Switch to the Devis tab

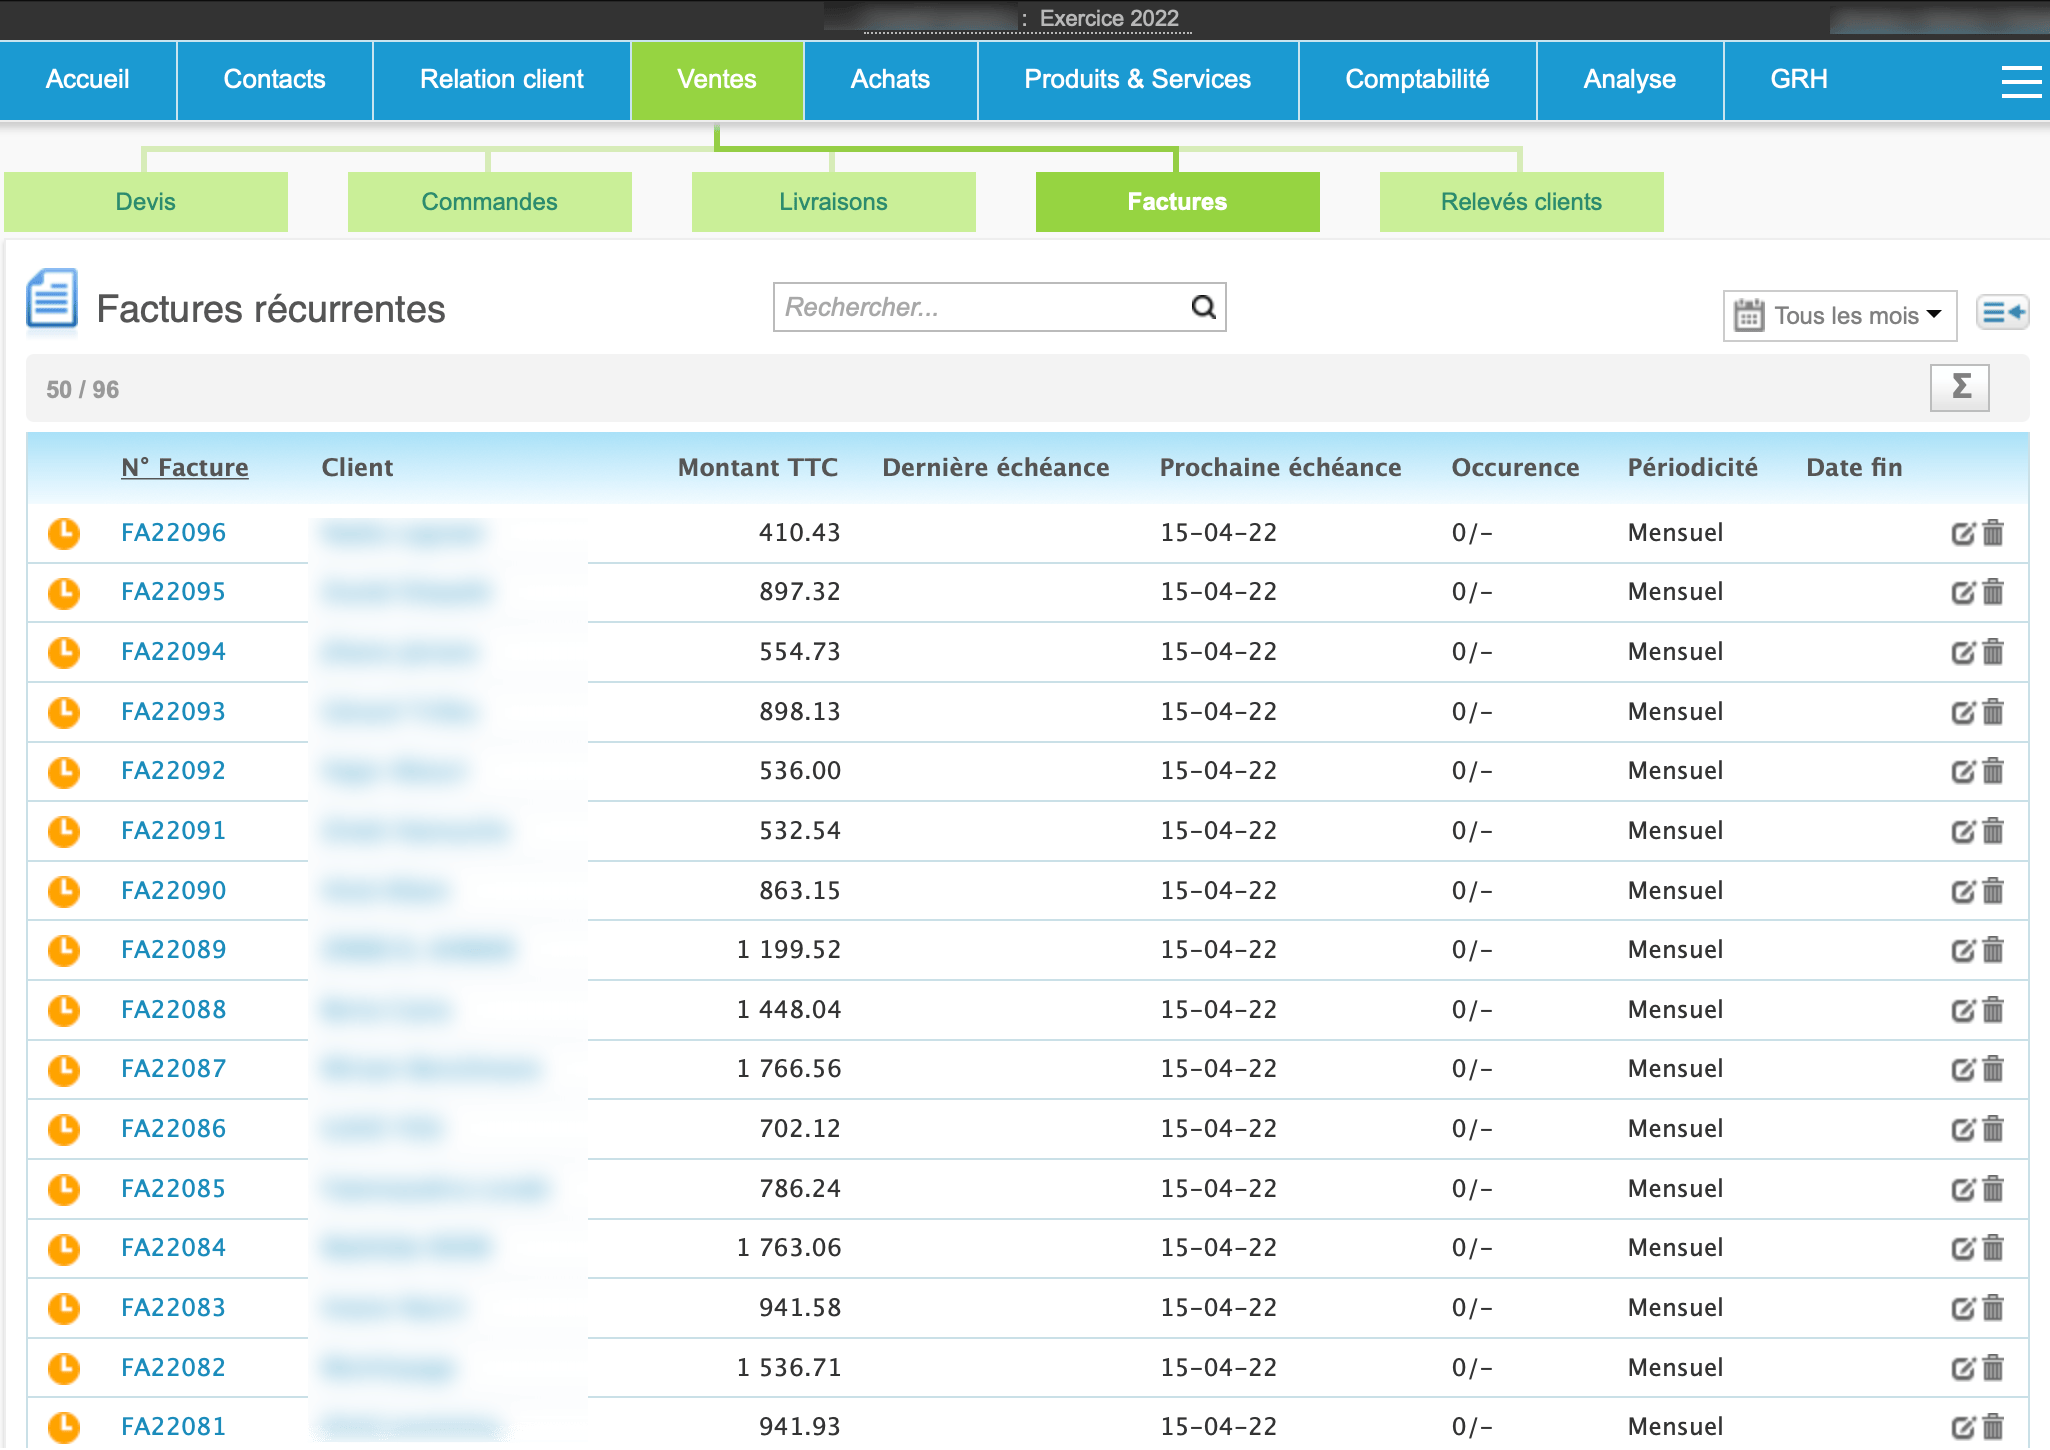[x=146, y=202]
